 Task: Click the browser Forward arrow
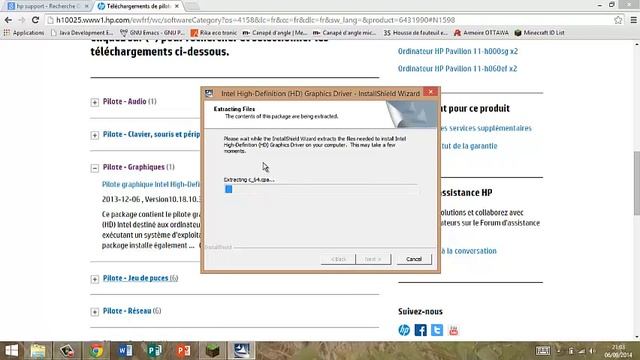[x=21, y=20]
